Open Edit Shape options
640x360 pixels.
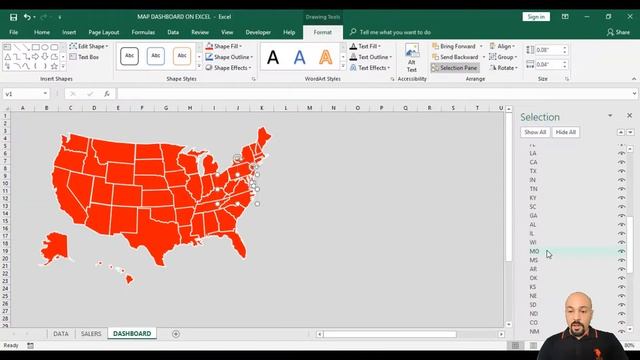[89, 46]
